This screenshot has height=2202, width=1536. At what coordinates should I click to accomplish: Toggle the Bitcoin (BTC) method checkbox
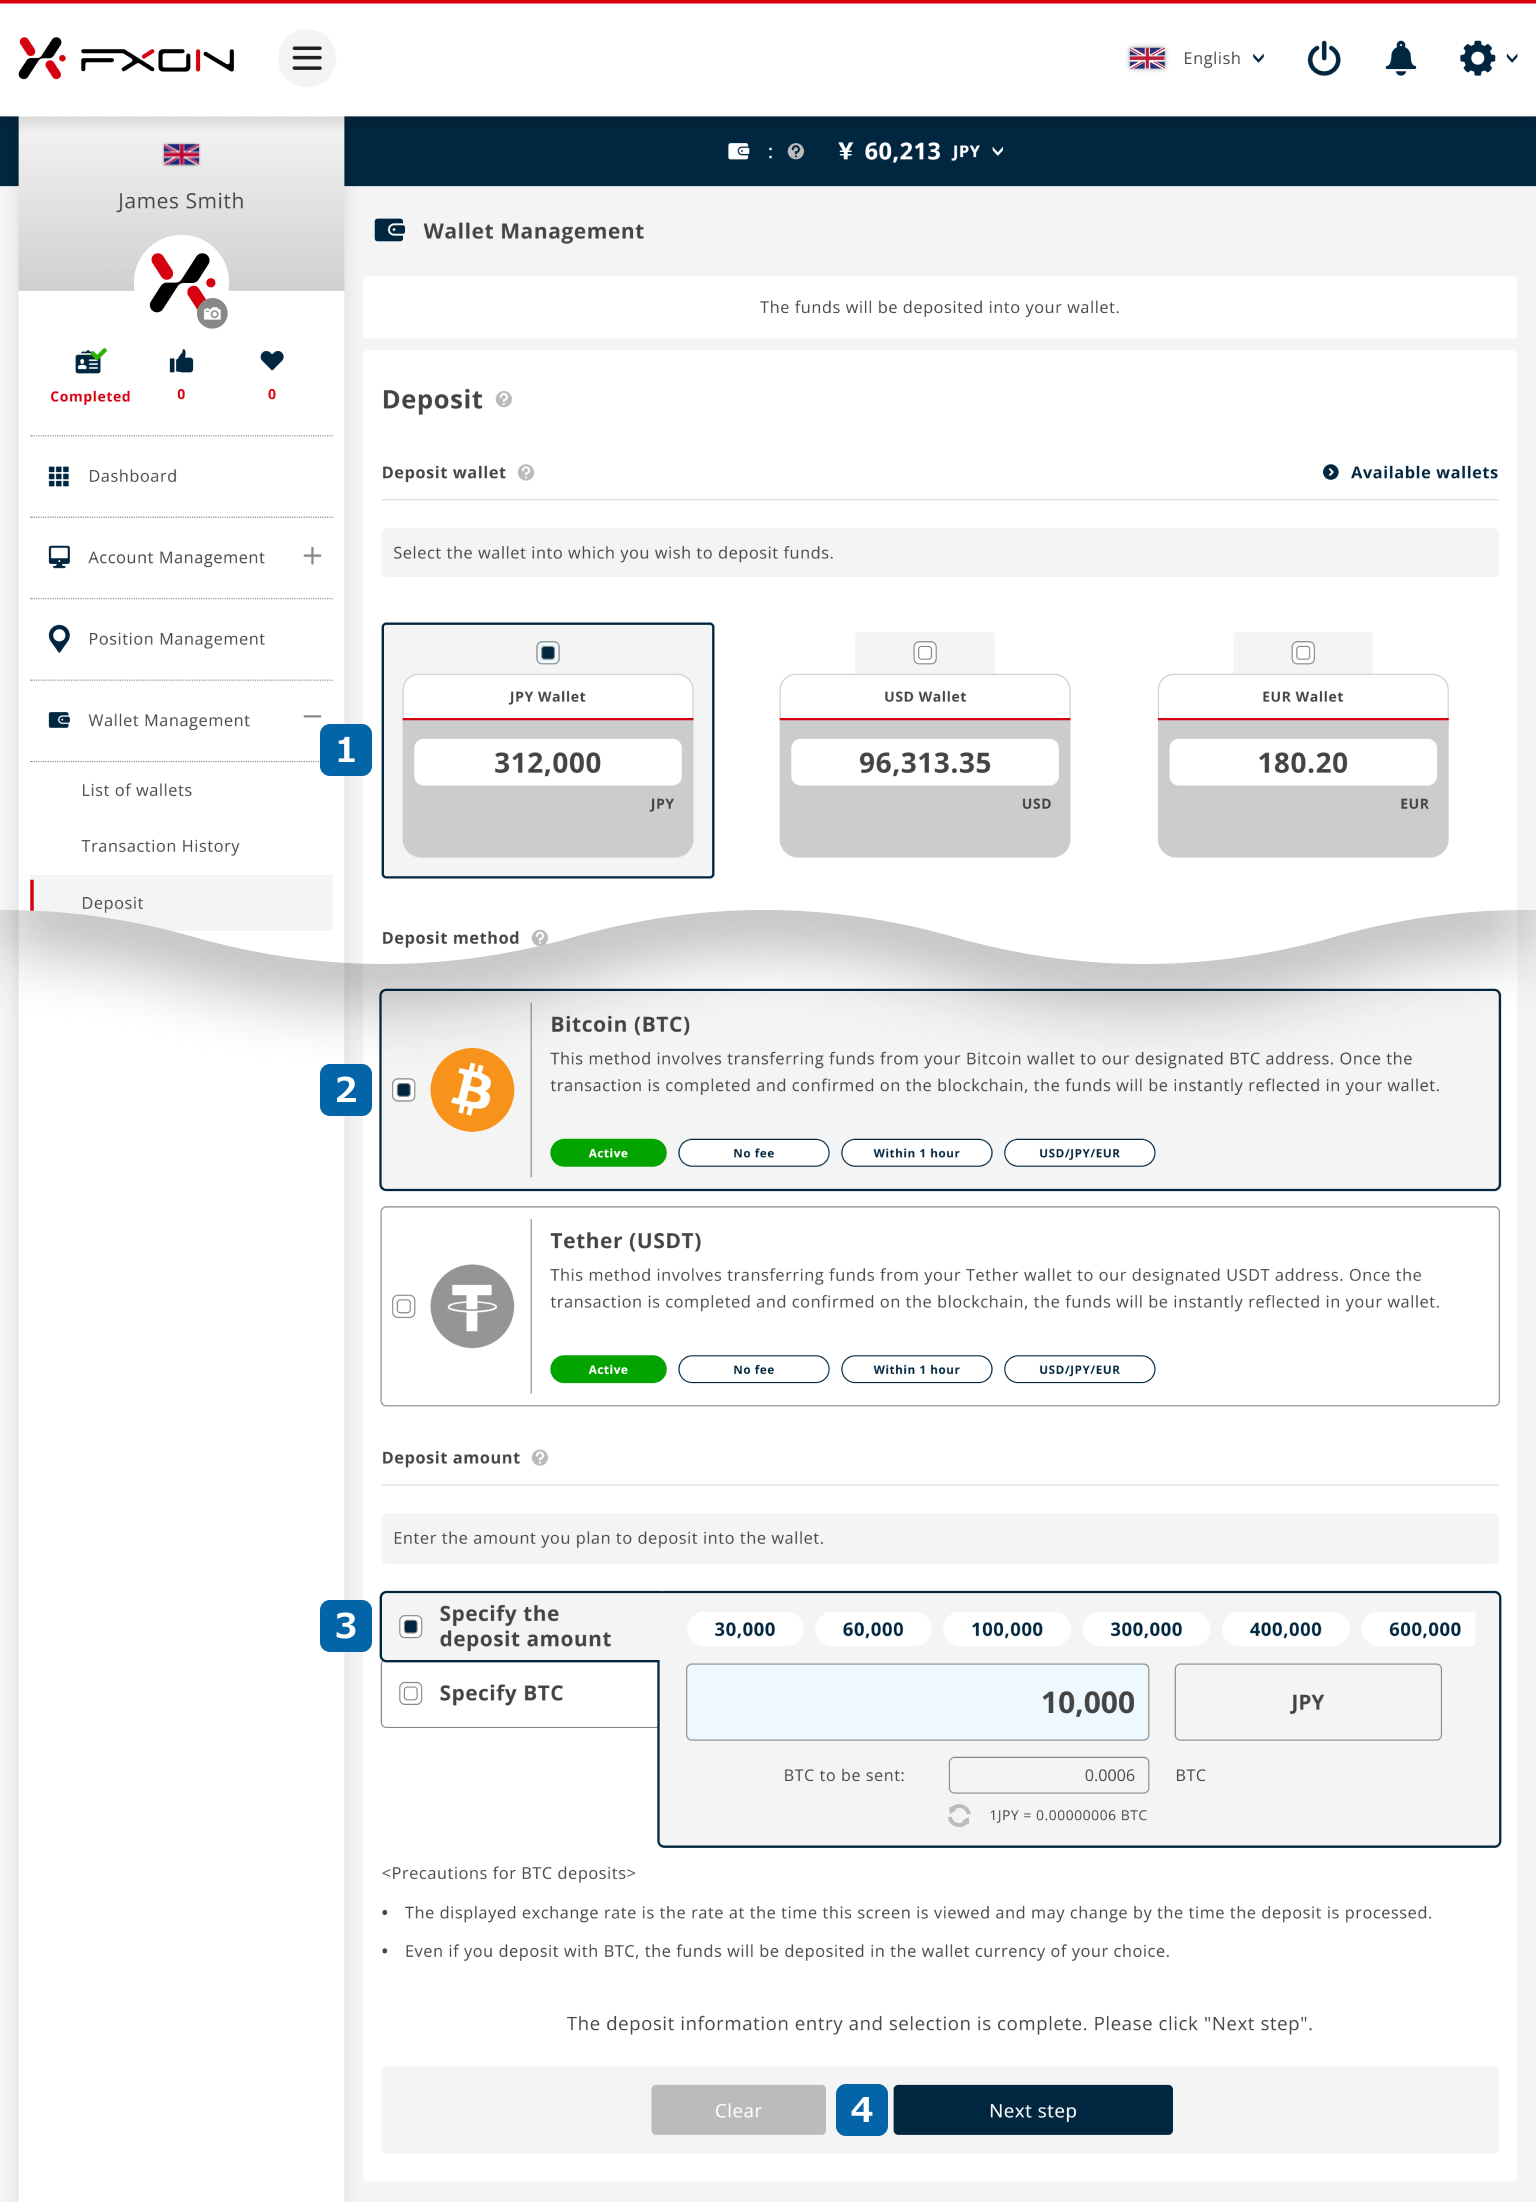pyautogui.click(x=404, y=1090)
